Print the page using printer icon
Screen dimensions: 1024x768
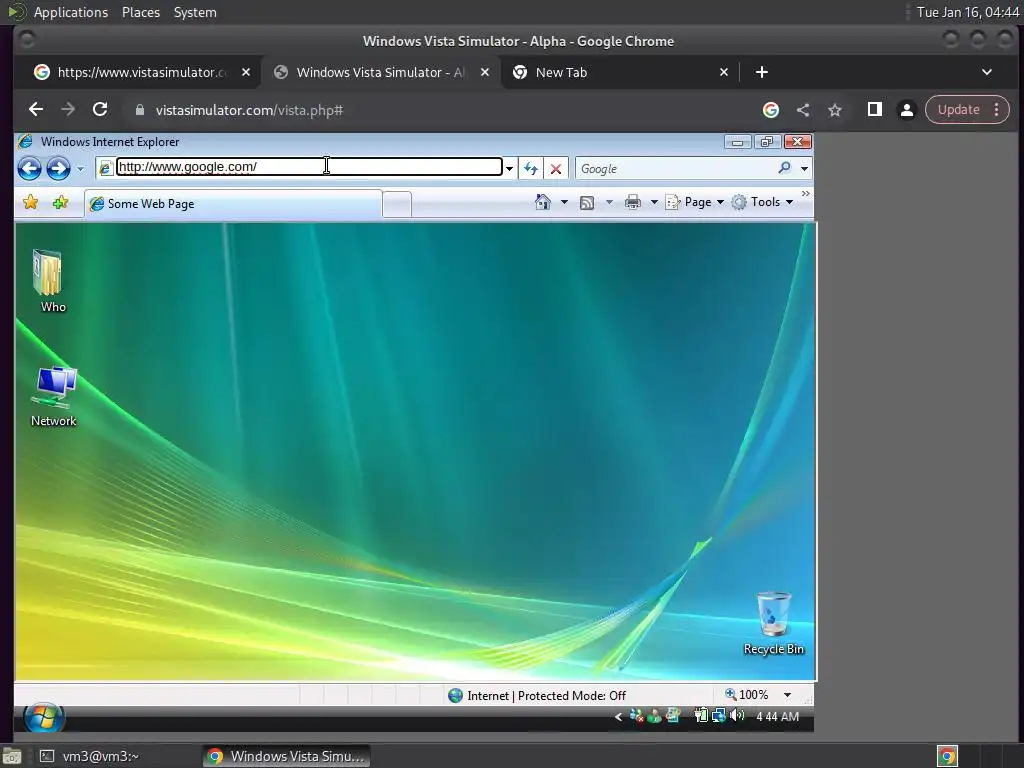(x=633, y=202)
